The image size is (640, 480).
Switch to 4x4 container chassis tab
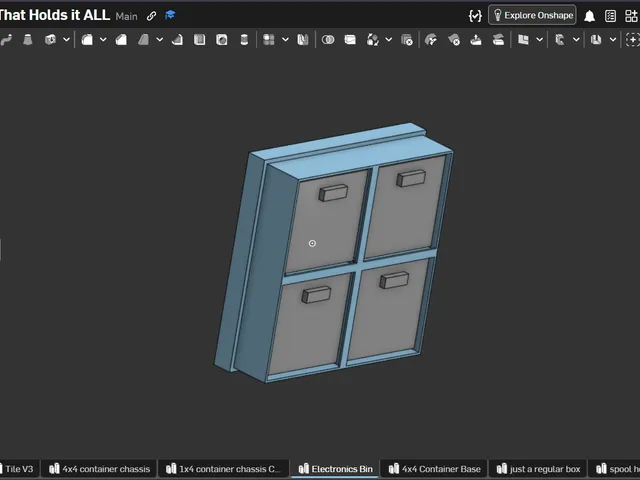coord(99,469)
